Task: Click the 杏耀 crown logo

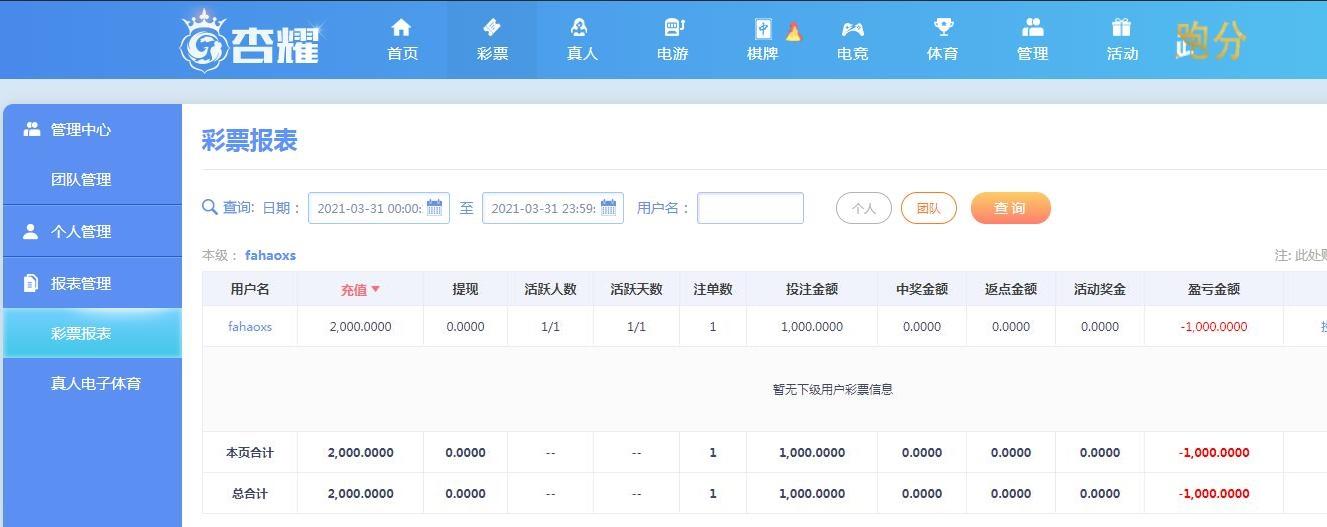Action: pyautogui.click(x=250, y=41)
